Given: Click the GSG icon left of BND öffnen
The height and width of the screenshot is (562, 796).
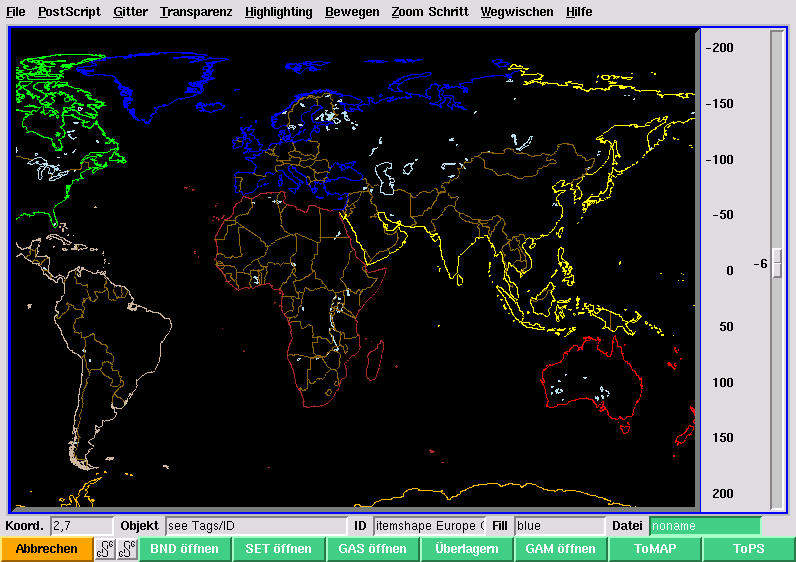Looking at the screenshot, I should click(127, 549).
